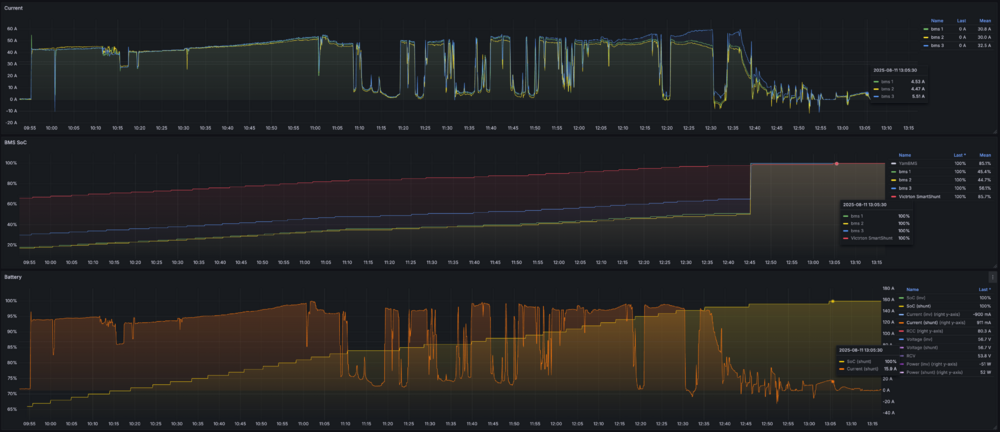The width and height of the screenshot is (1000, 432).
Task: Click the Current panel resize handle corner
Action: click(995, 131)
